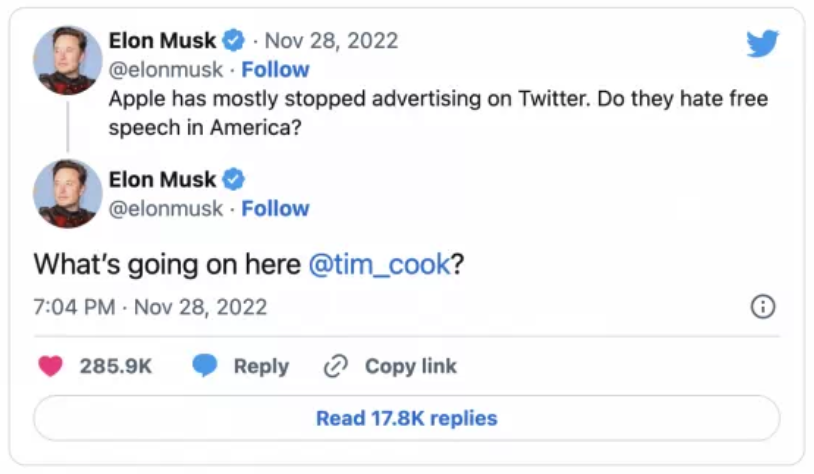Screen dimensions: 814x474
Task: Follow from the top tweet's Follow link
Action: (275, 70)
